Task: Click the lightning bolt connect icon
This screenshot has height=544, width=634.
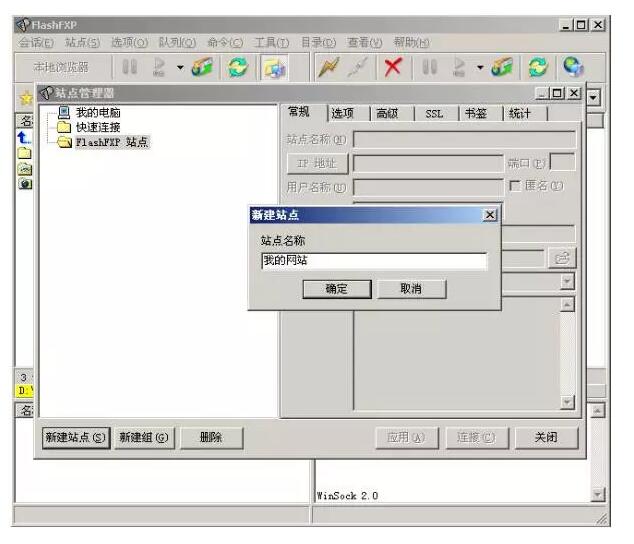Action: (x=329, y=68)
